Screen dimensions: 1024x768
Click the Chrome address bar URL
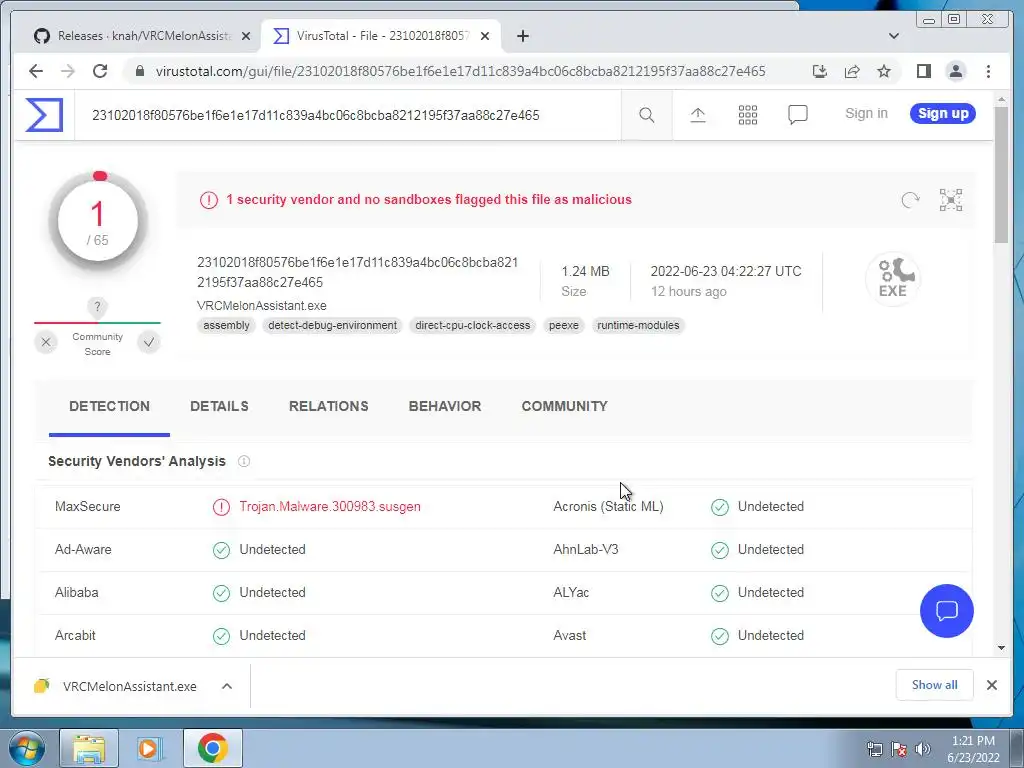(460, 71)
